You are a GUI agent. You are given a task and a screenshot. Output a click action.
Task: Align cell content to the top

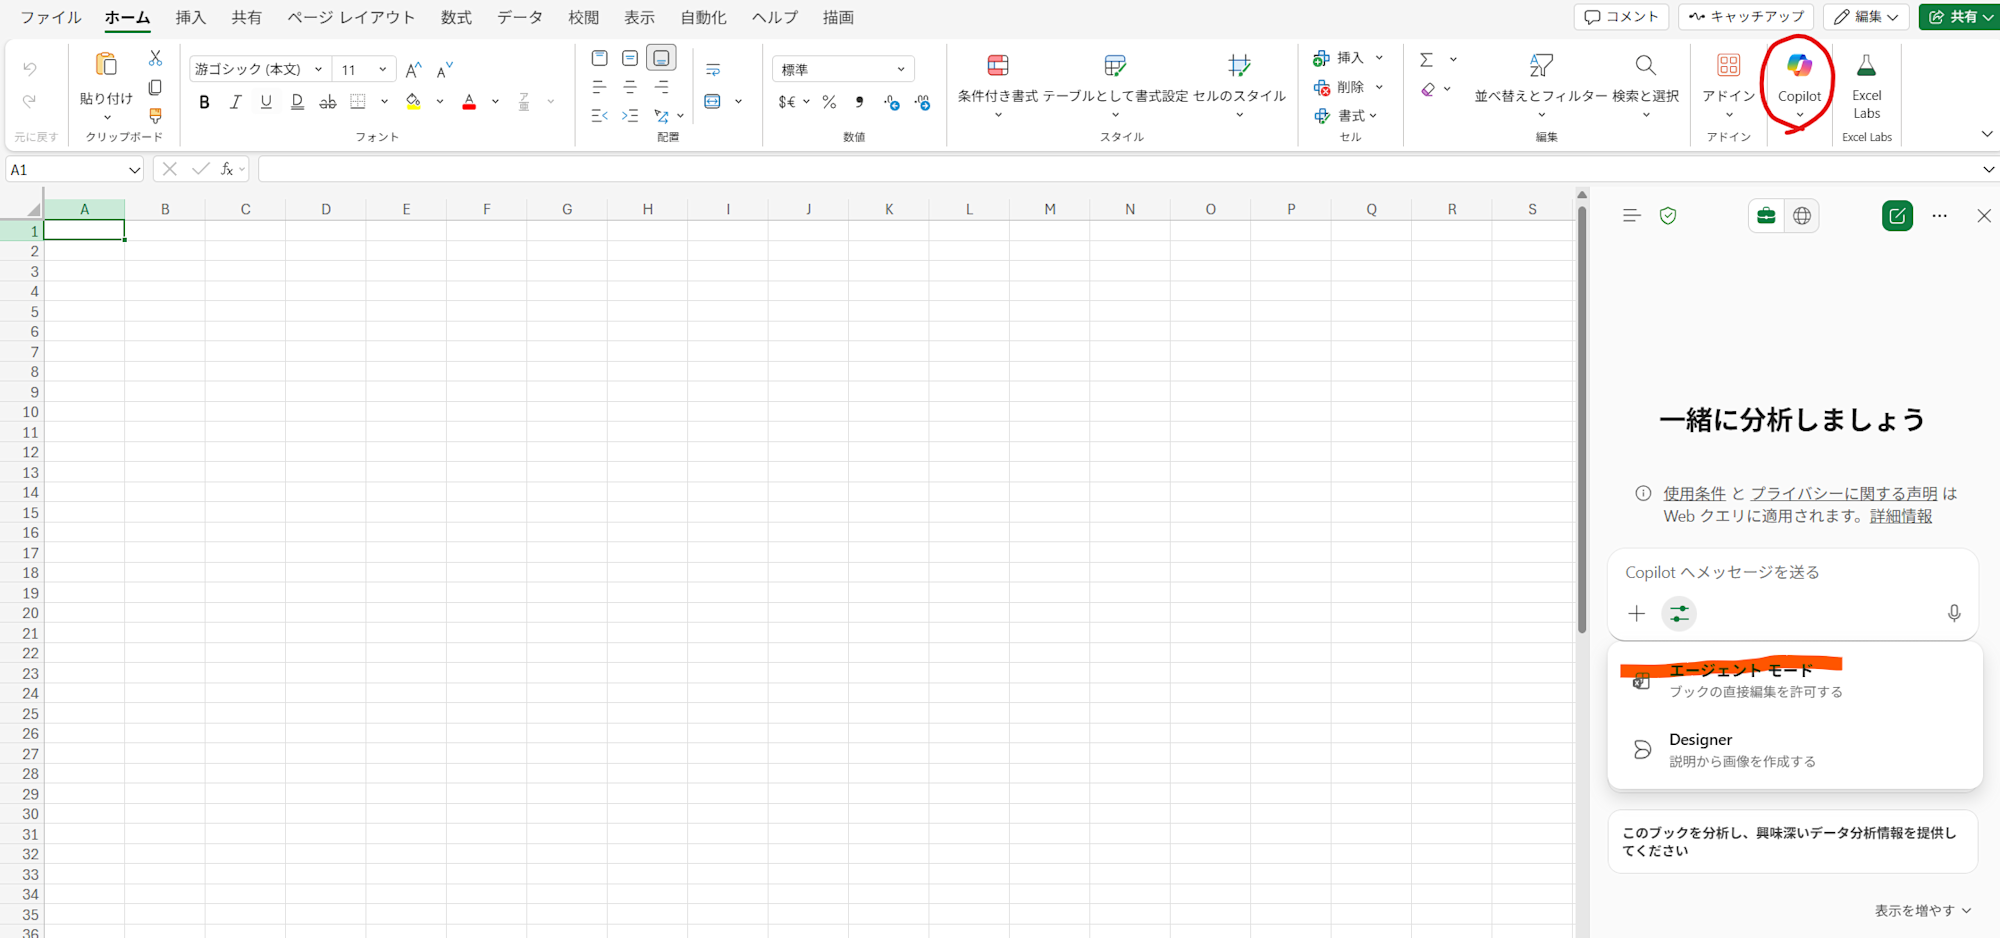click(600, 58)
